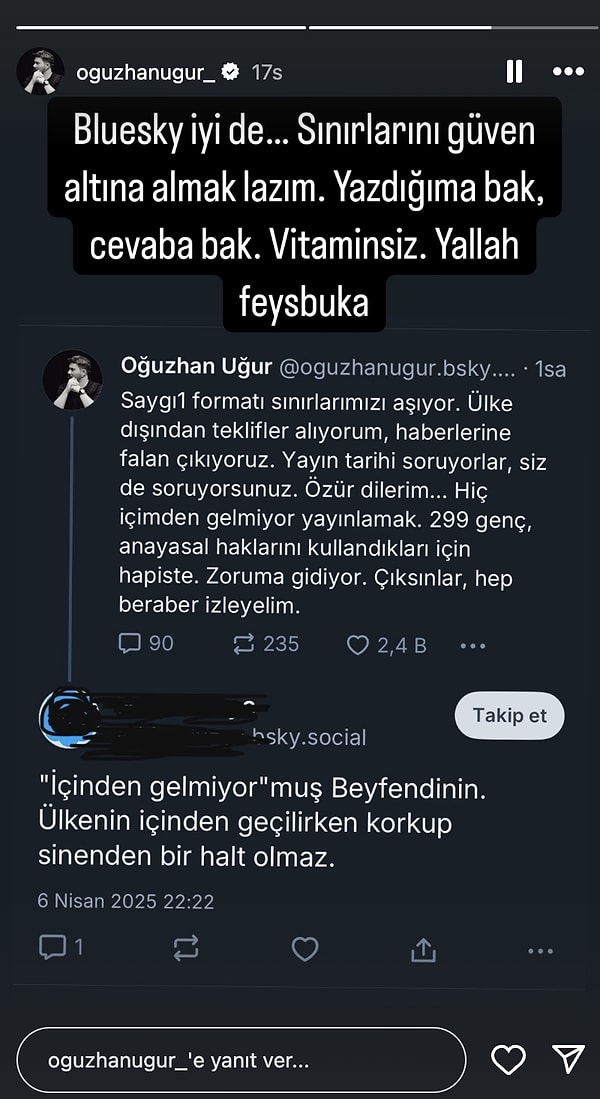600x1099 pixels.
Task: Like the post with 2,4 B likes
Action: click(358, 645)
